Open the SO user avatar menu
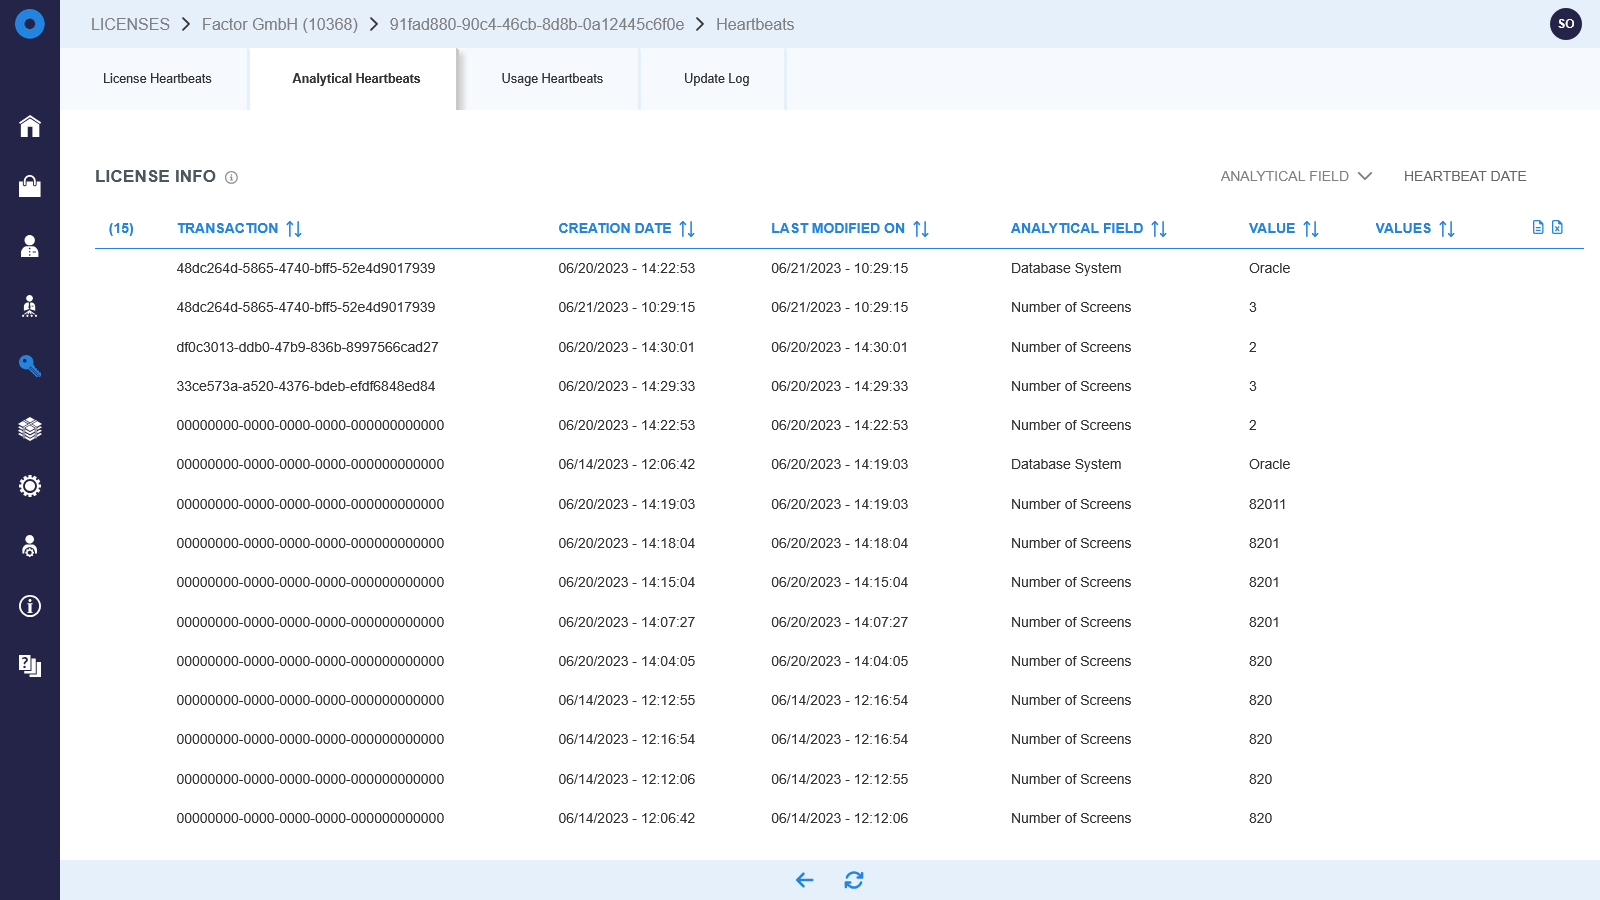The image size is (1600, 900). (x=1565, y=23)
